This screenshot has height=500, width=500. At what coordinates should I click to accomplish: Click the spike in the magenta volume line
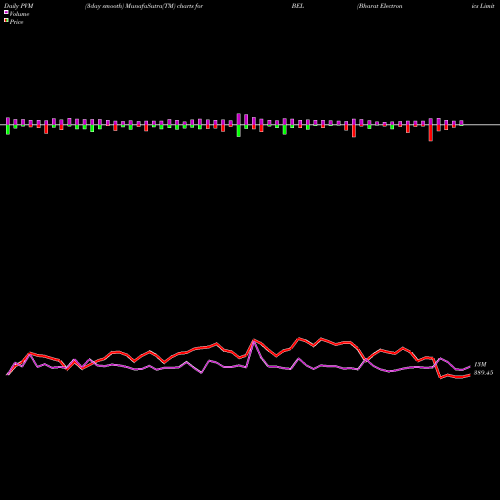(x=254, y=341)
